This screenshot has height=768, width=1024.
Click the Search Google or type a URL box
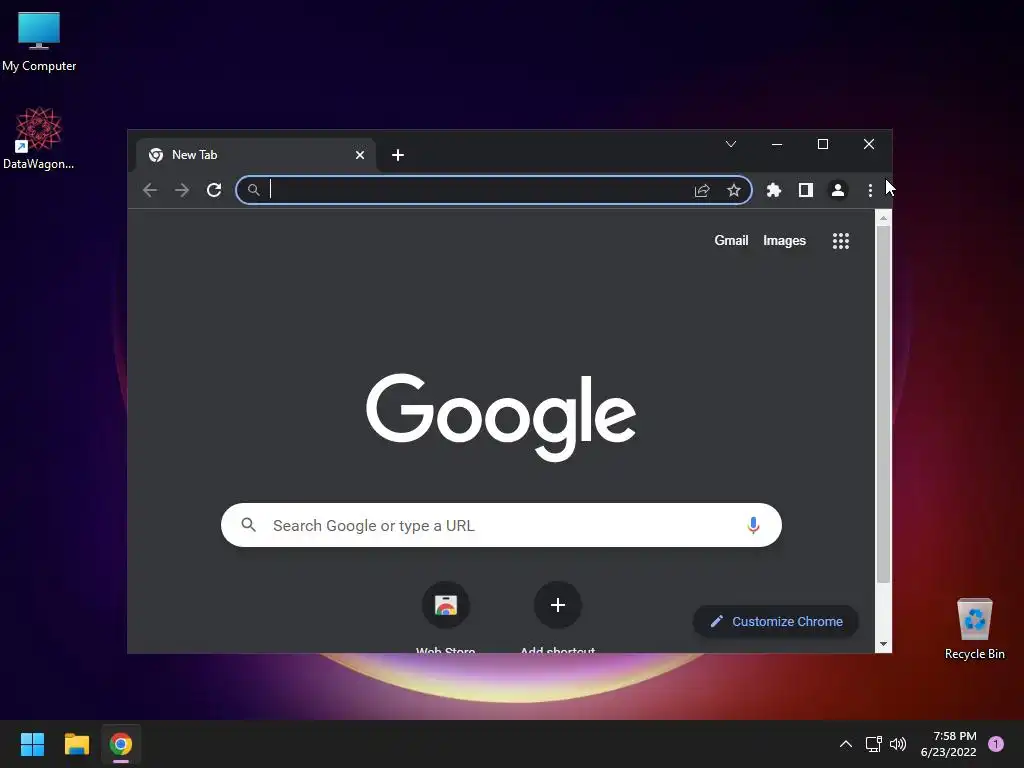[x=502, y=525]
